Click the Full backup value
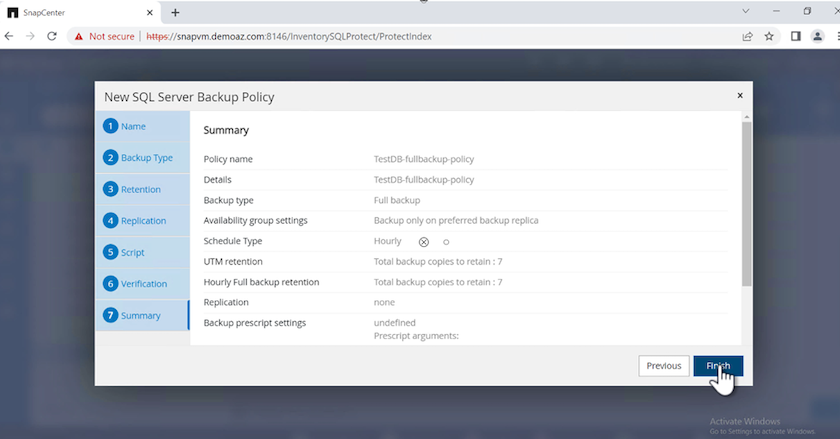 pyautogui.click(x=397, y=200)
